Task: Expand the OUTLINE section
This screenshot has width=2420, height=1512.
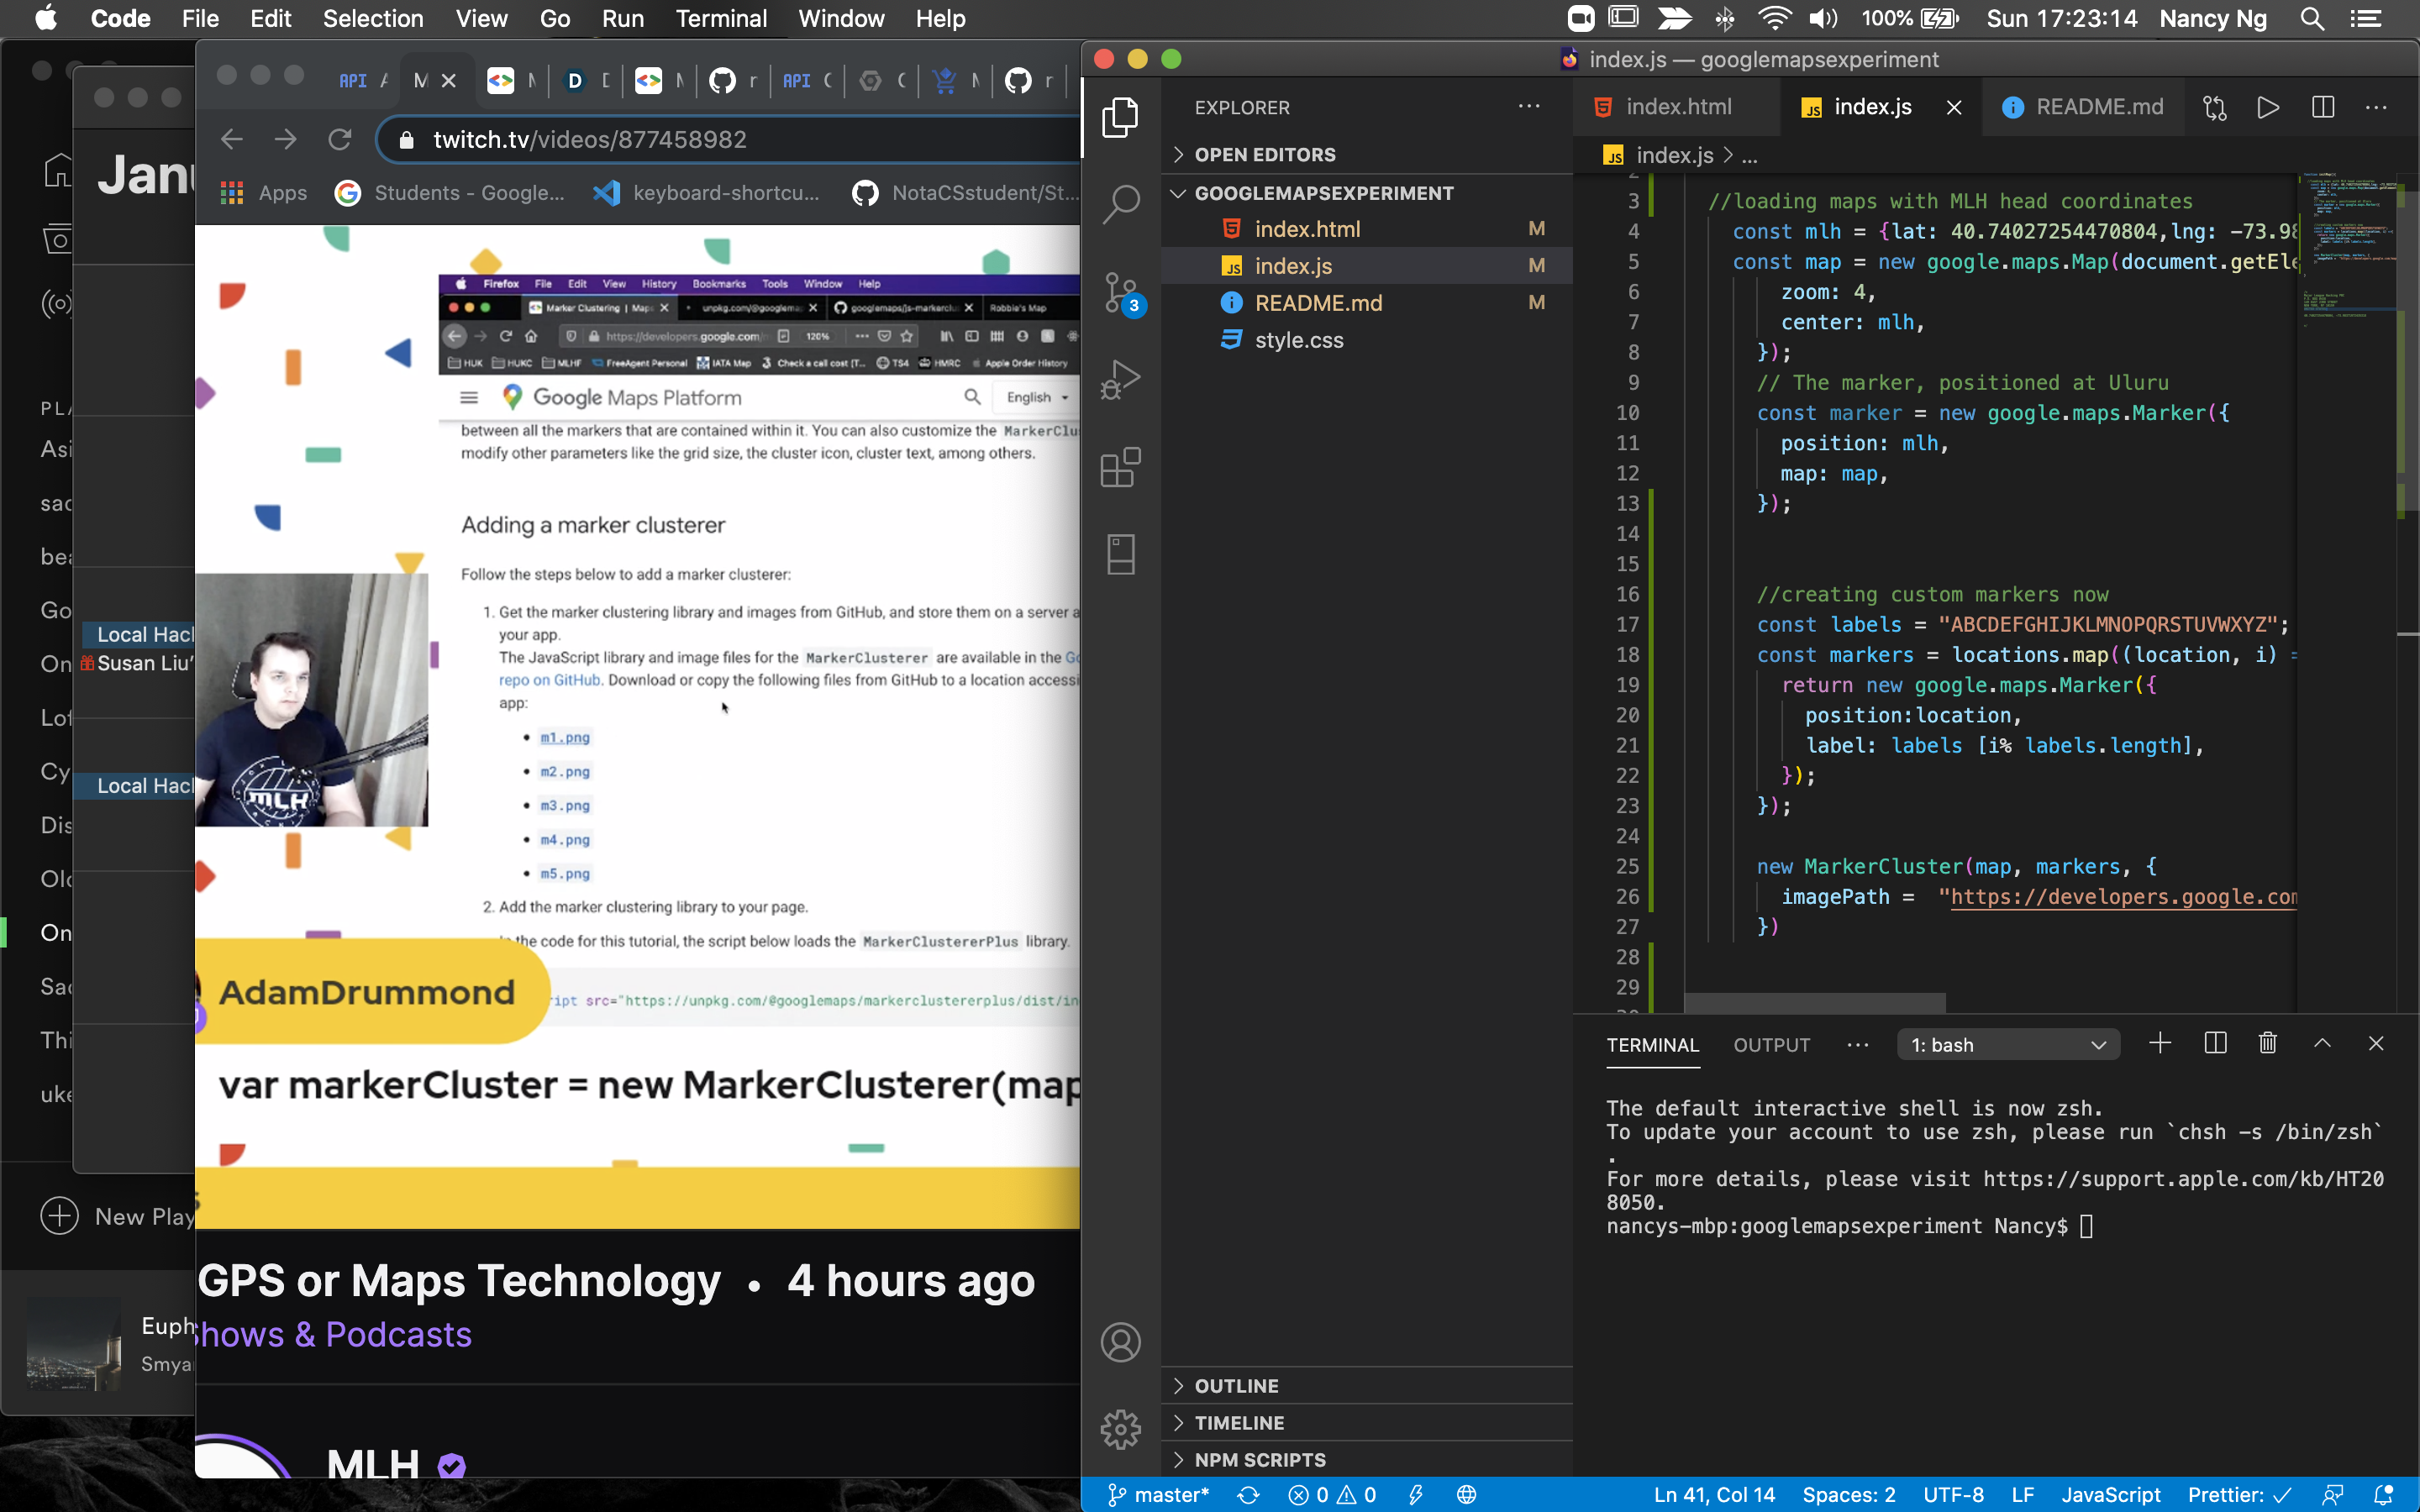Action: (x=1236, y=1386)
